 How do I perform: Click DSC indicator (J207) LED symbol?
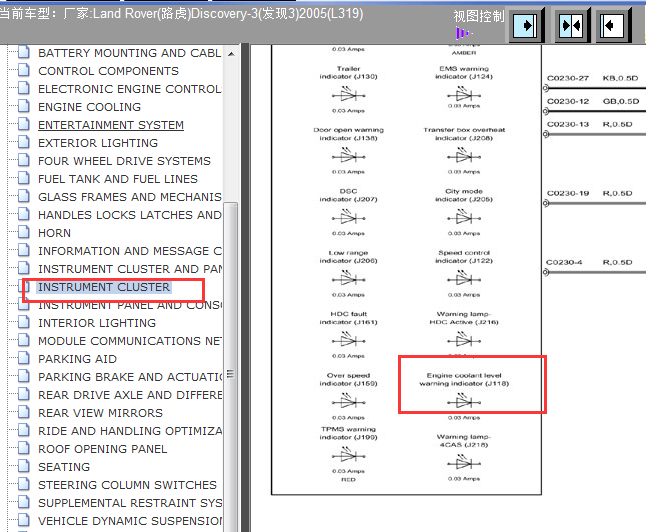pos(349,218)
